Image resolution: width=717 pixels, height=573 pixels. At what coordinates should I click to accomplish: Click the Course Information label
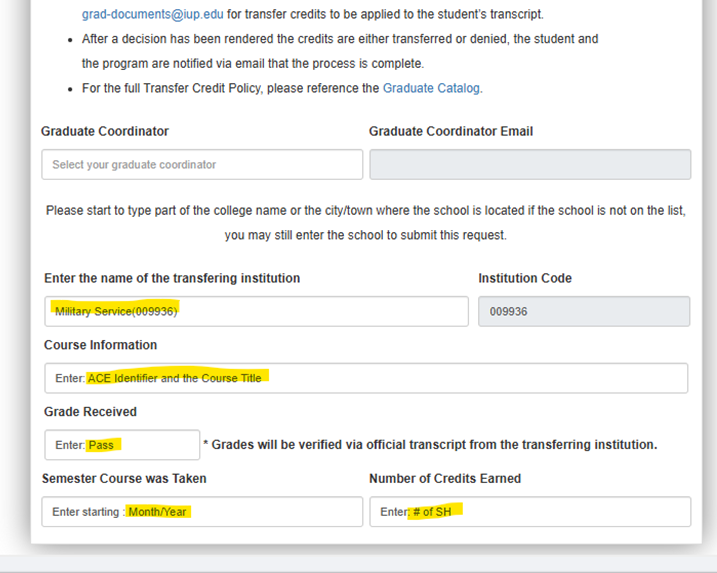tap(100, 345)
